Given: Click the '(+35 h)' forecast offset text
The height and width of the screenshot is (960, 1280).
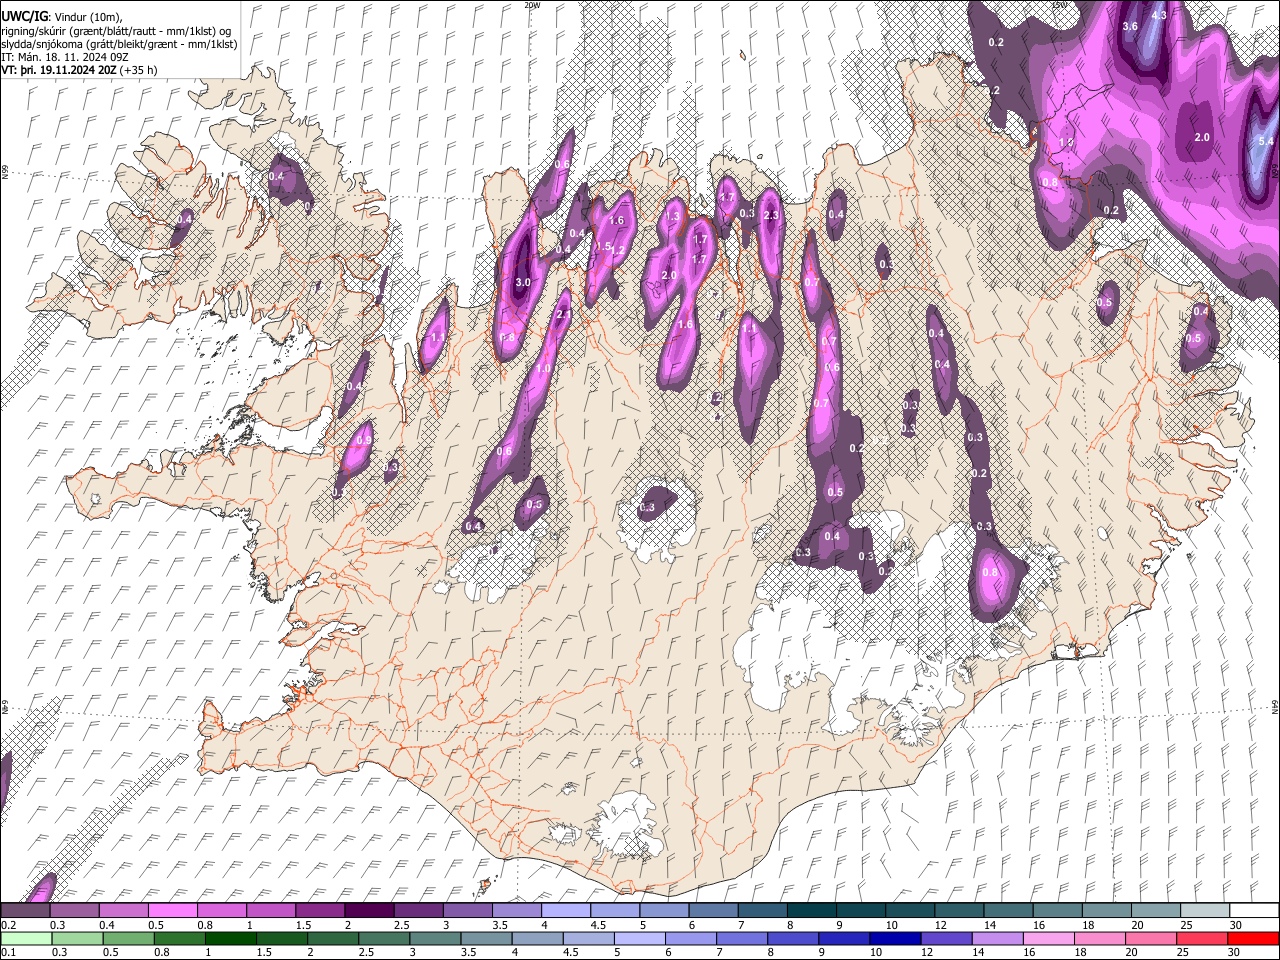Looking at the screenshot, I should coord(138,70).
